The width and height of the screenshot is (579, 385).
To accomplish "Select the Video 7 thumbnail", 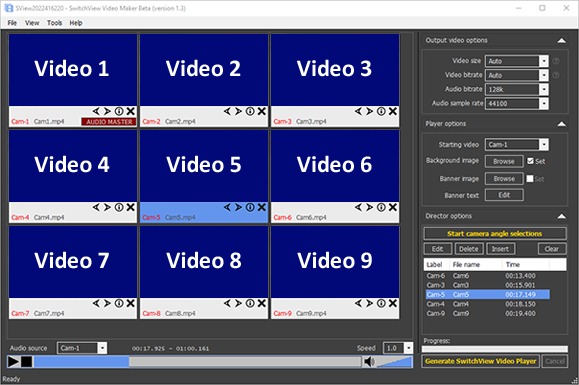I will (73, 262).
